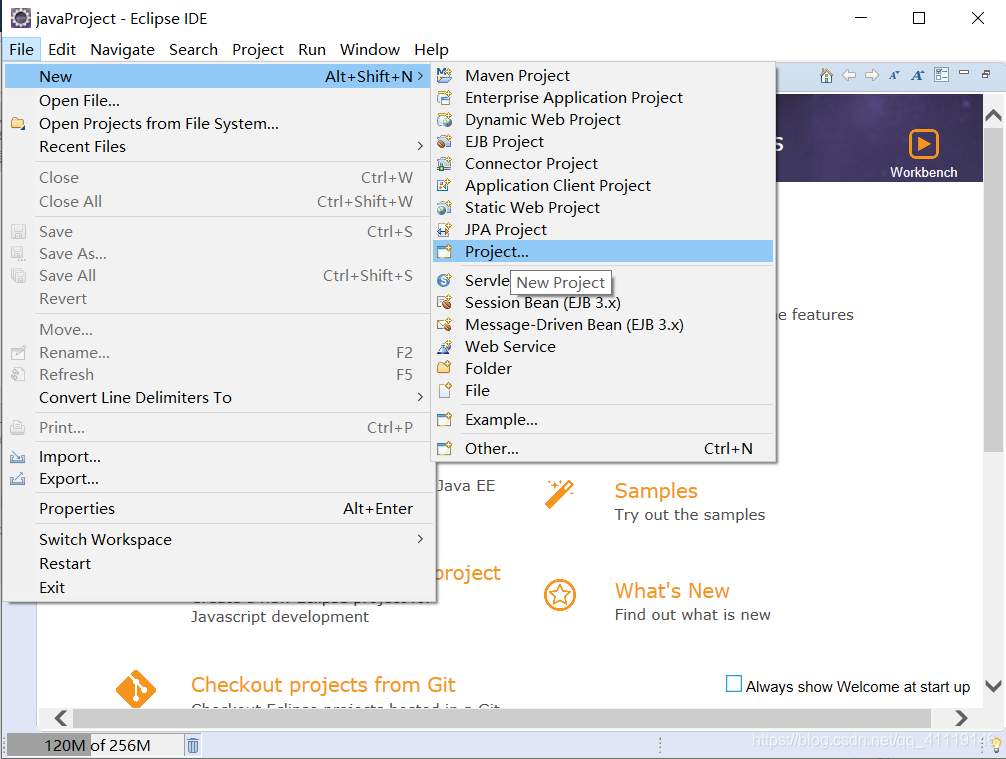Expand the New submenu arrow
The height and width of the screenshot is (759, 1006).
(x=420, y=76)
